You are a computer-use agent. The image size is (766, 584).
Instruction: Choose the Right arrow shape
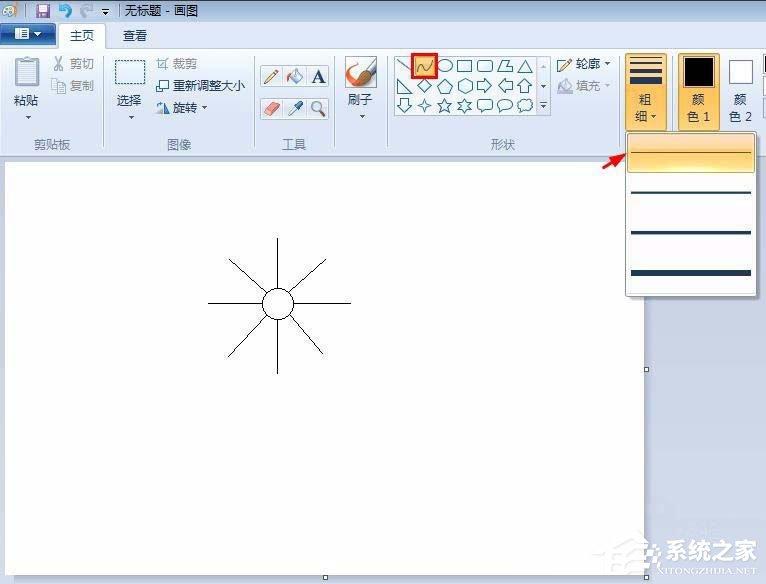point(485,86)
